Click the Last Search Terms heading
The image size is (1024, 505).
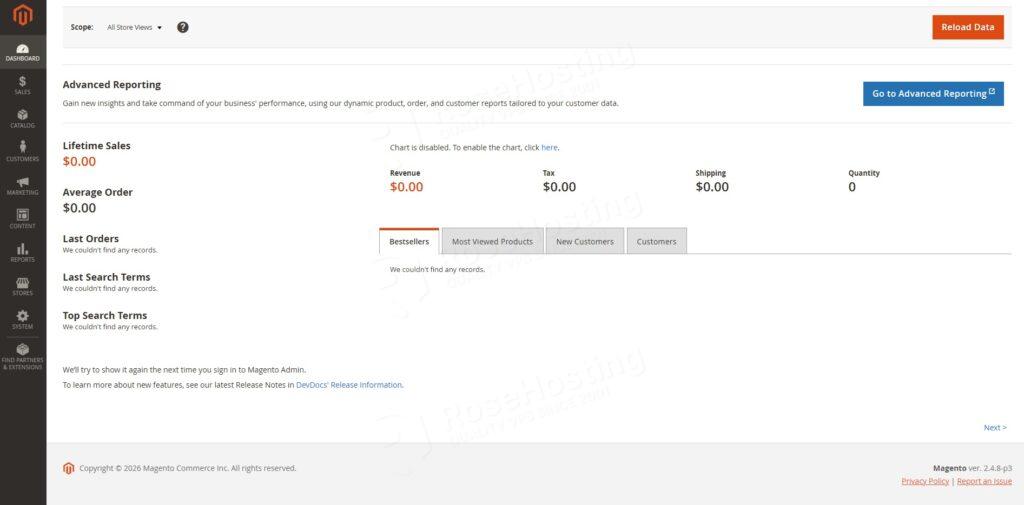[x=106, y=277]
